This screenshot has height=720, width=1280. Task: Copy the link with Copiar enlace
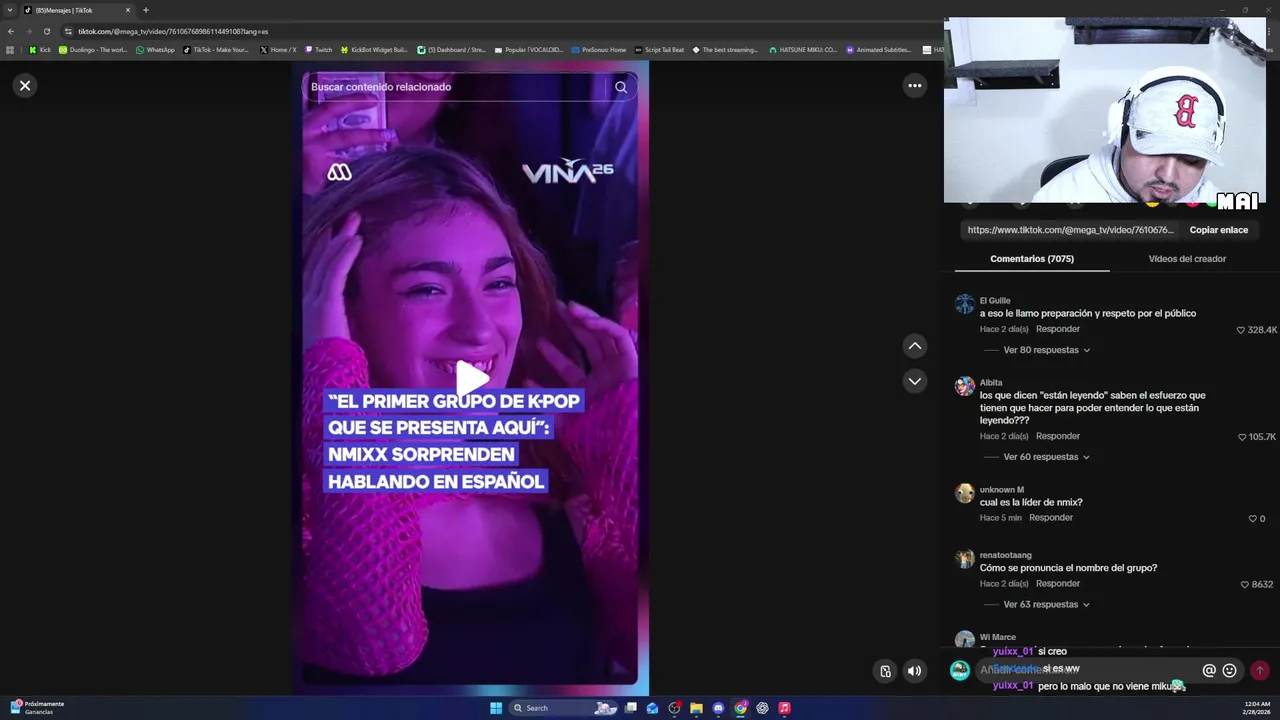1218,230
